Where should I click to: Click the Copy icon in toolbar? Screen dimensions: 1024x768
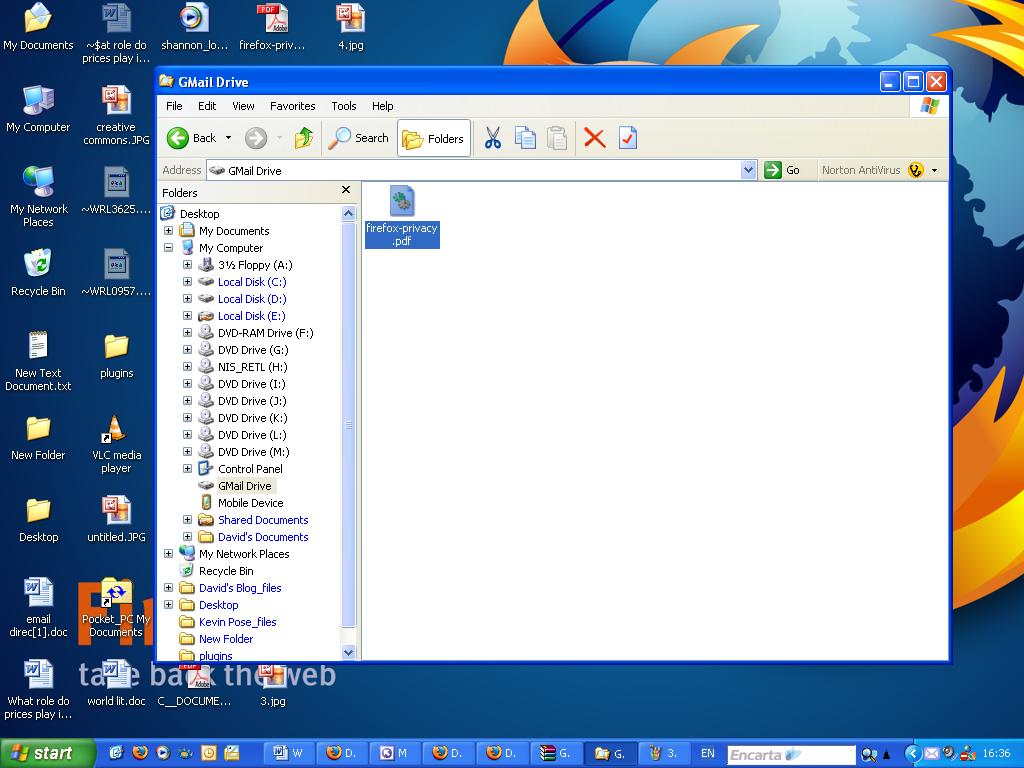point(525,138)
